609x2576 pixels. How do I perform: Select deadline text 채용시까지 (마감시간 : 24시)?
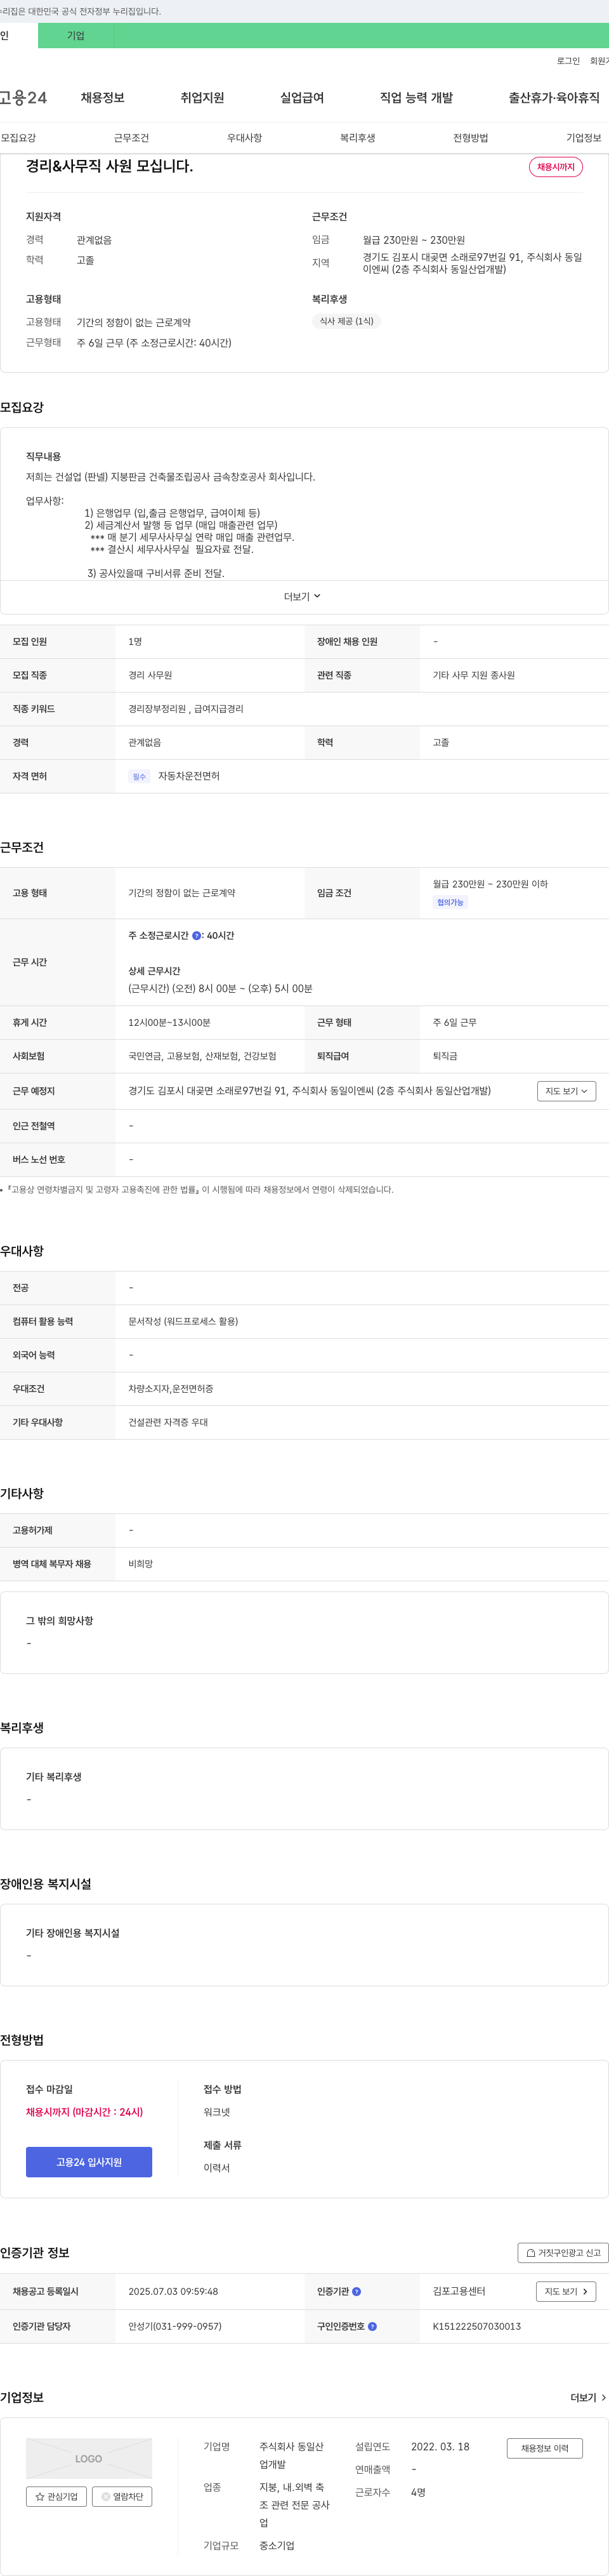[84, 2111]
